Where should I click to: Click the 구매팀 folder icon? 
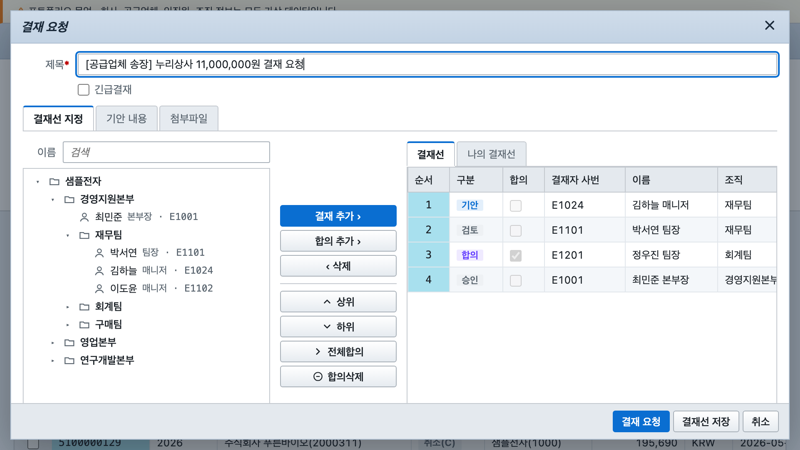[x=84, y=324]
